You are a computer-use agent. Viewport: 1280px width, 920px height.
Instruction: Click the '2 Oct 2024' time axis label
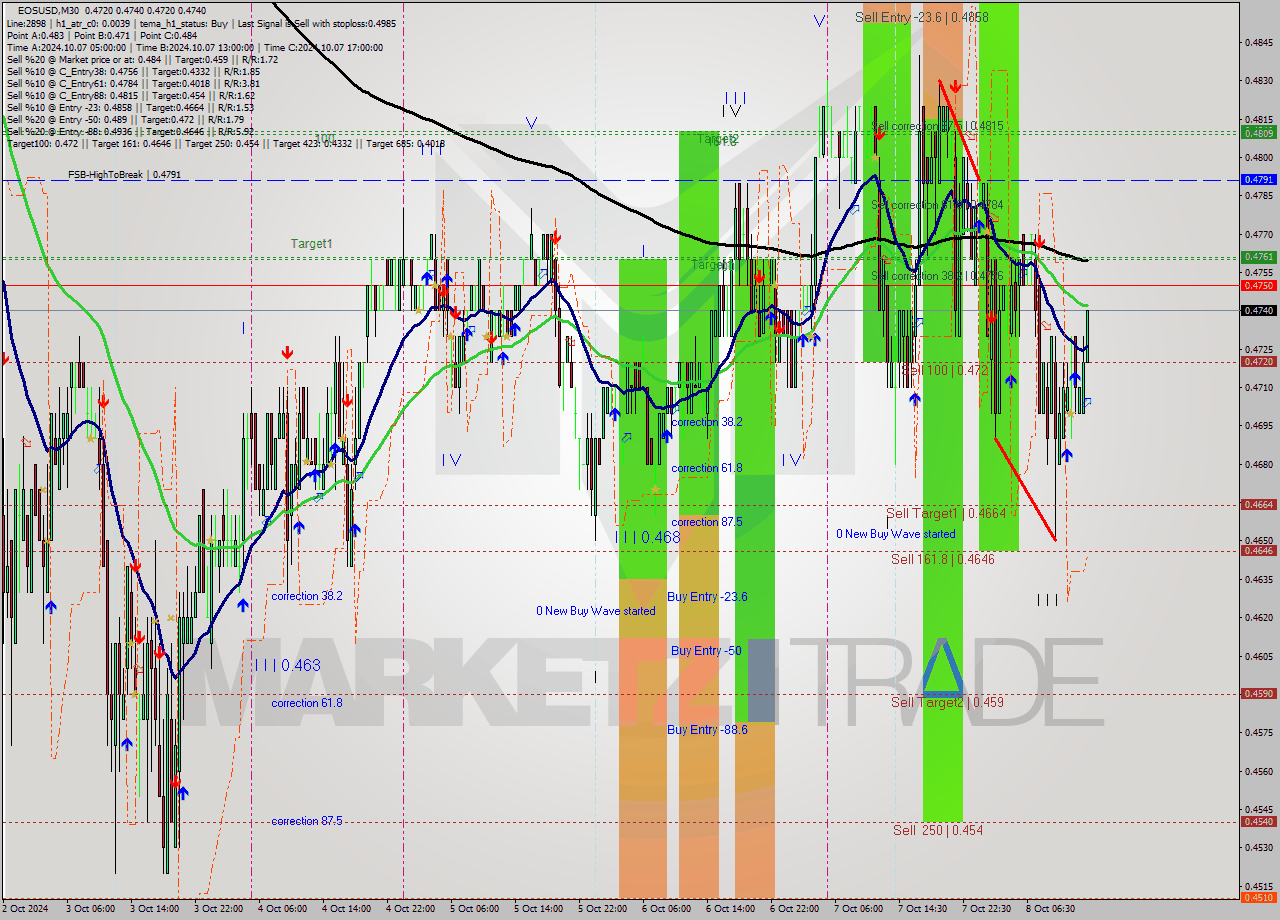pos(26,909)
